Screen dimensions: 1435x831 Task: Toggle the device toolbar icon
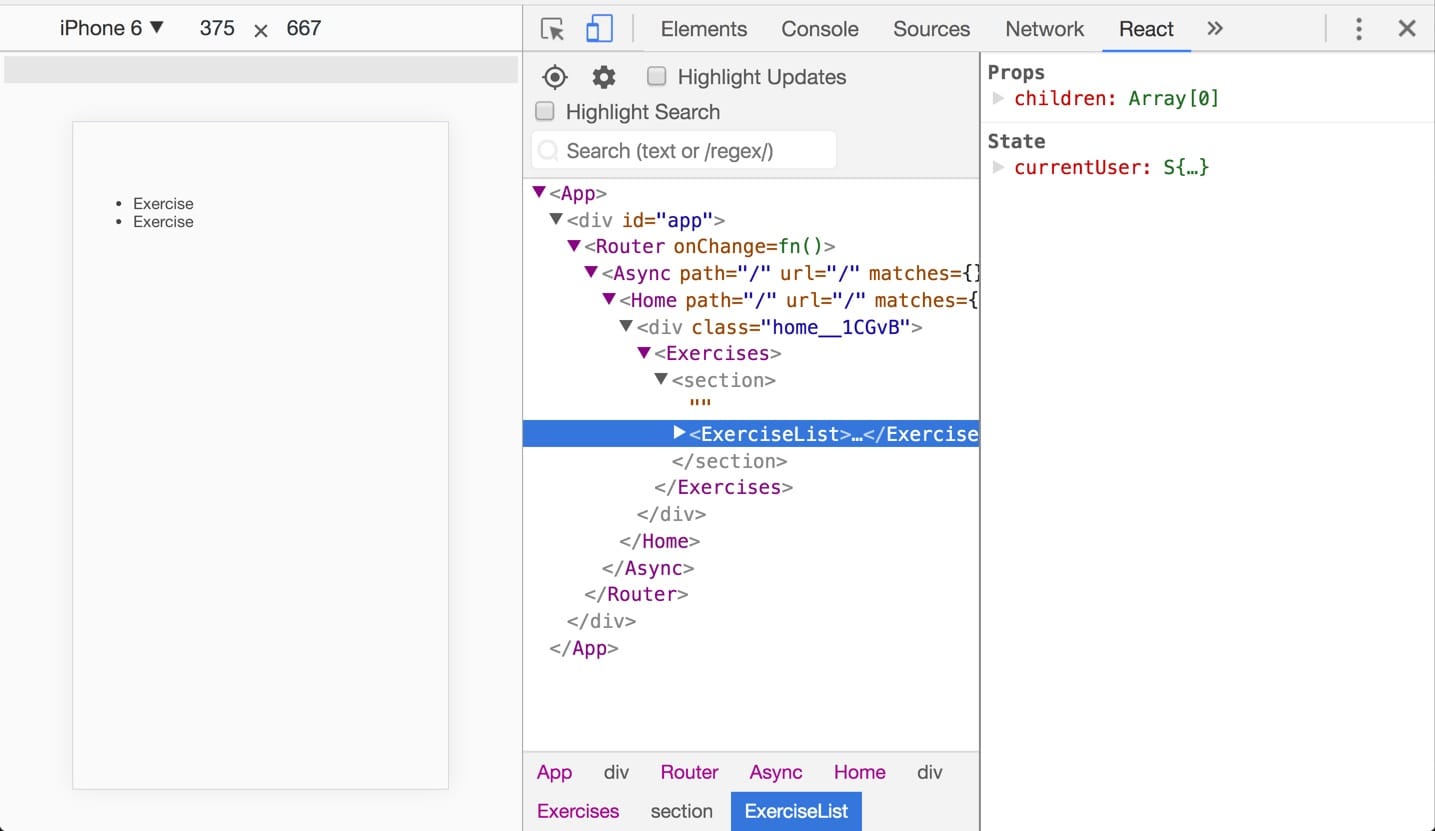(599, 29)
